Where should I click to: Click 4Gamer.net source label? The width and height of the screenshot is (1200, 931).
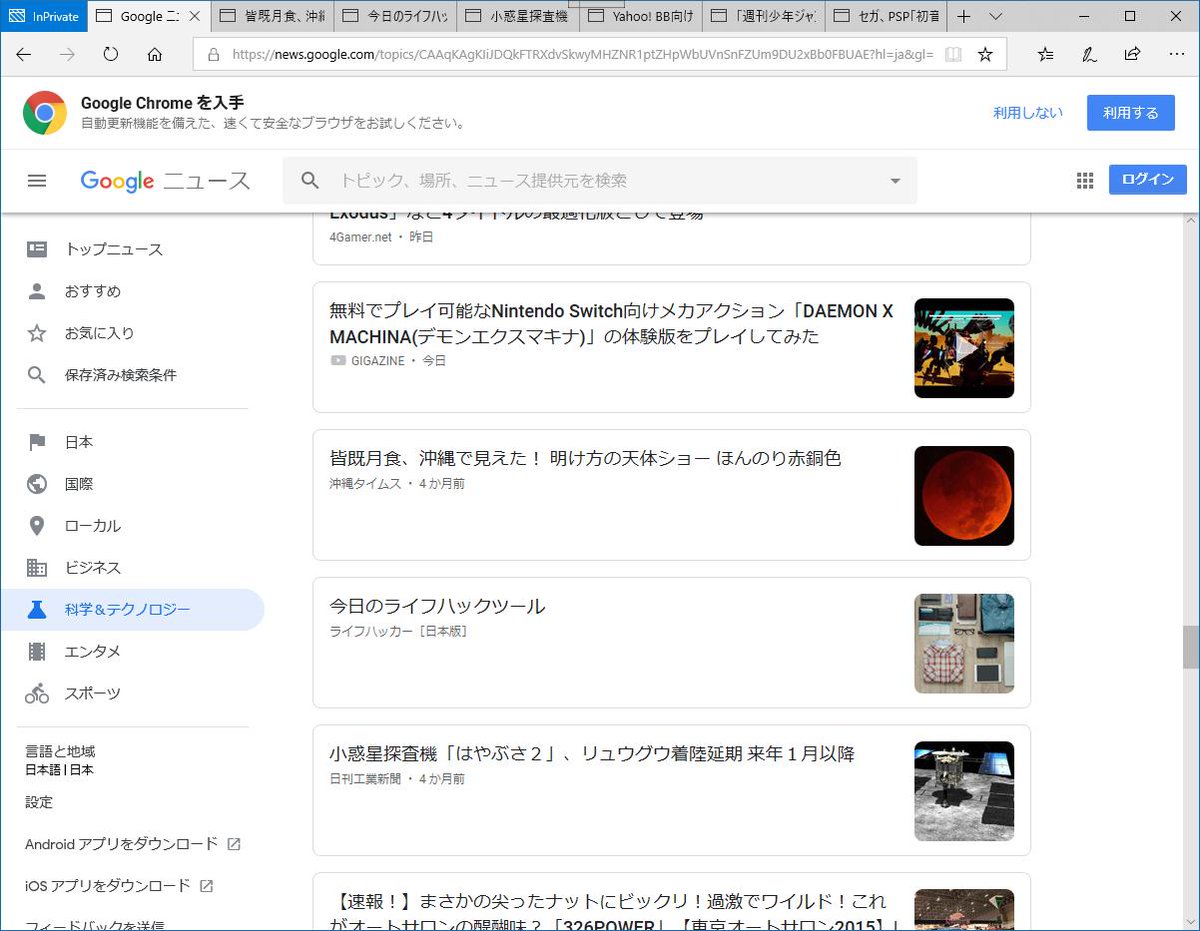360,237
